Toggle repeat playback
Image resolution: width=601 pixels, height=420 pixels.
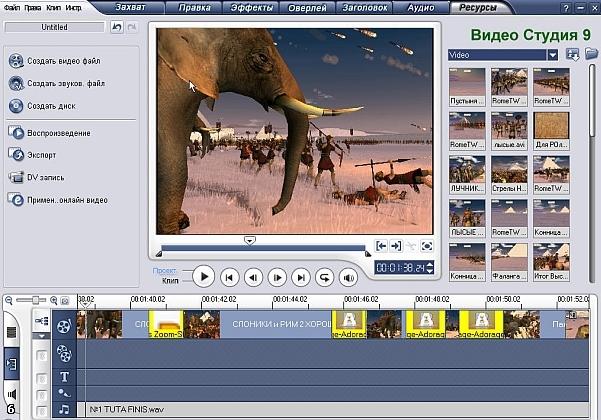tap(324, 277)
